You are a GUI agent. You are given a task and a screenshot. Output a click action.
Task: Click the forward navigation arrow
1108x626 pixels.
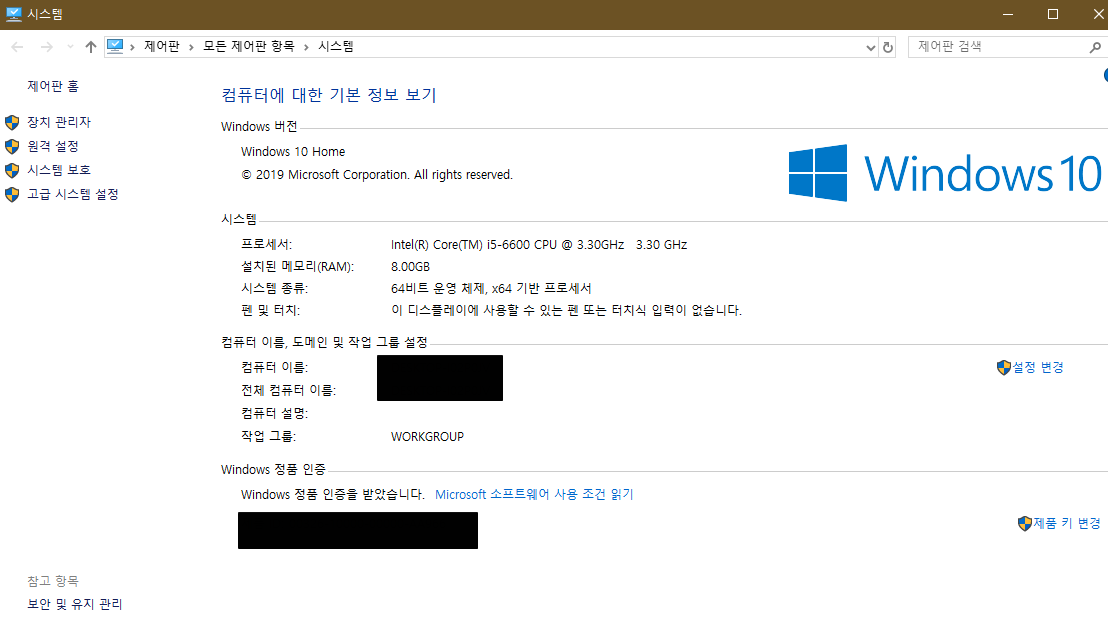pos(47,47)
